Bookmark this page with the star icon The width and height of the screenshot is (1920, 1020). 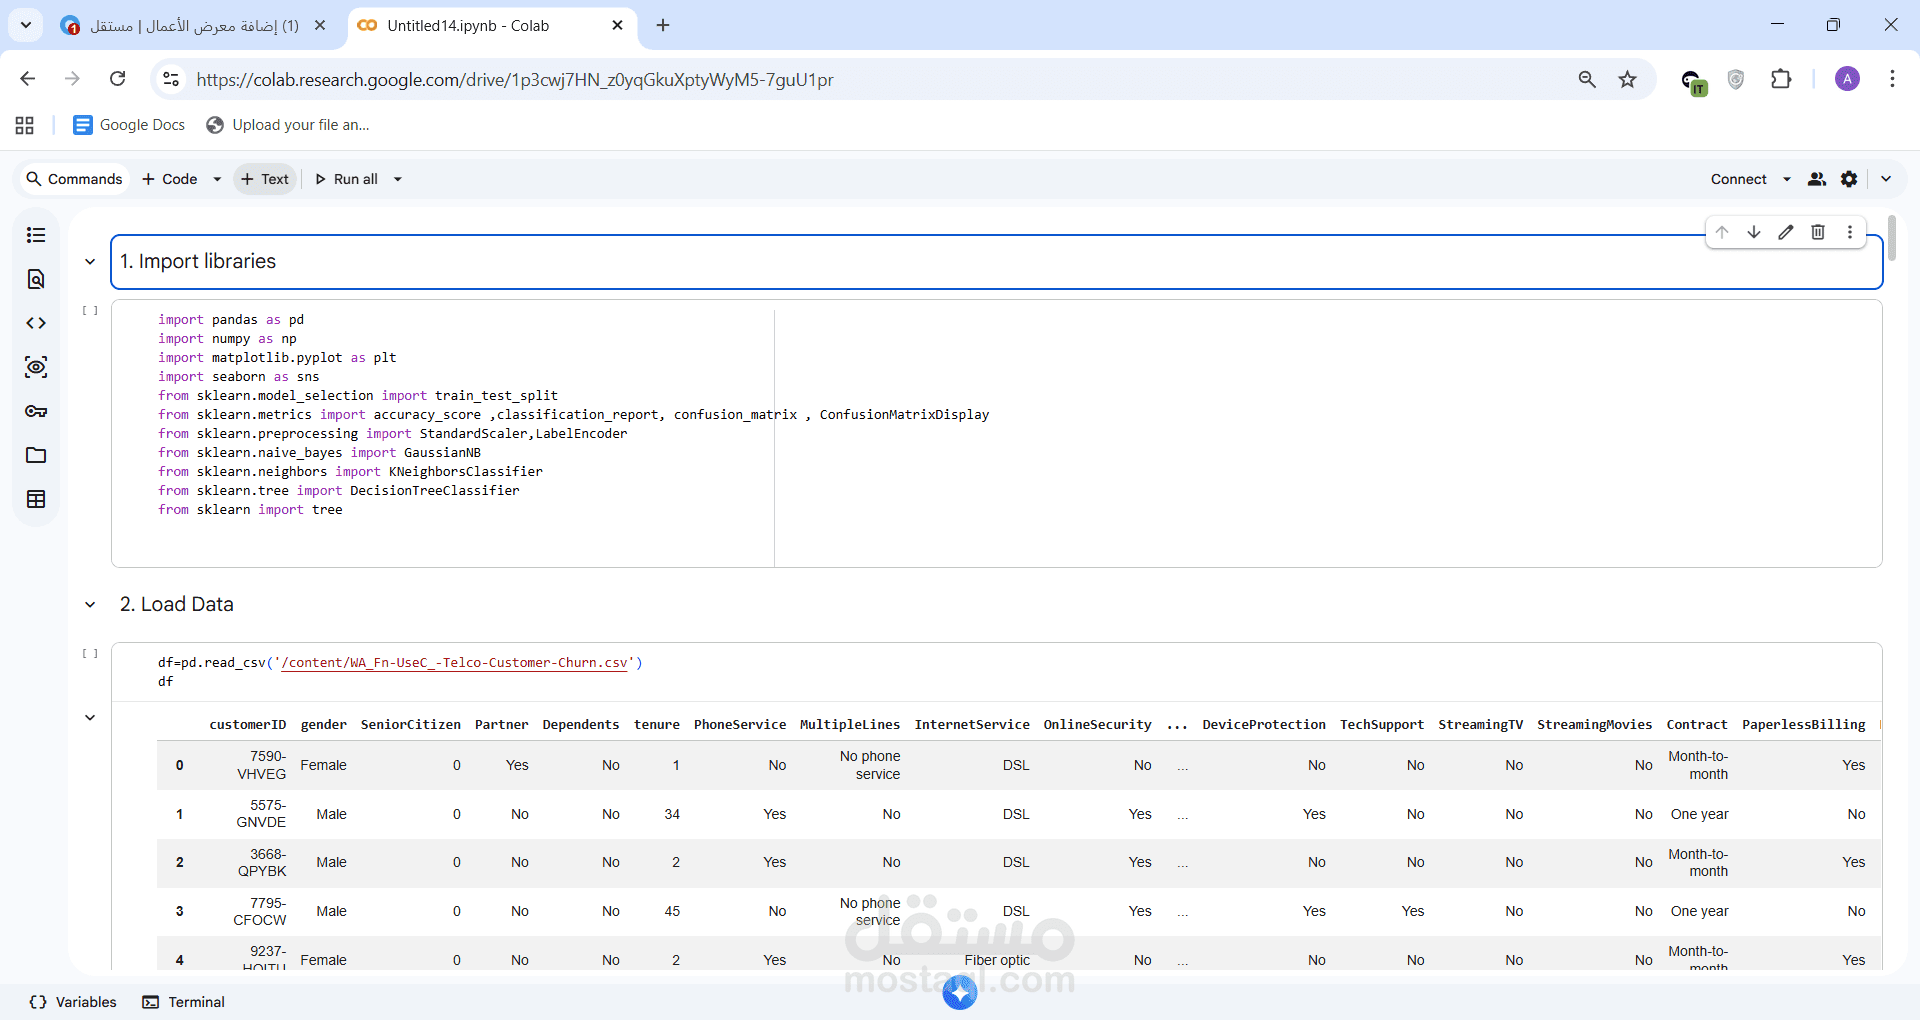coord(1628,79)
